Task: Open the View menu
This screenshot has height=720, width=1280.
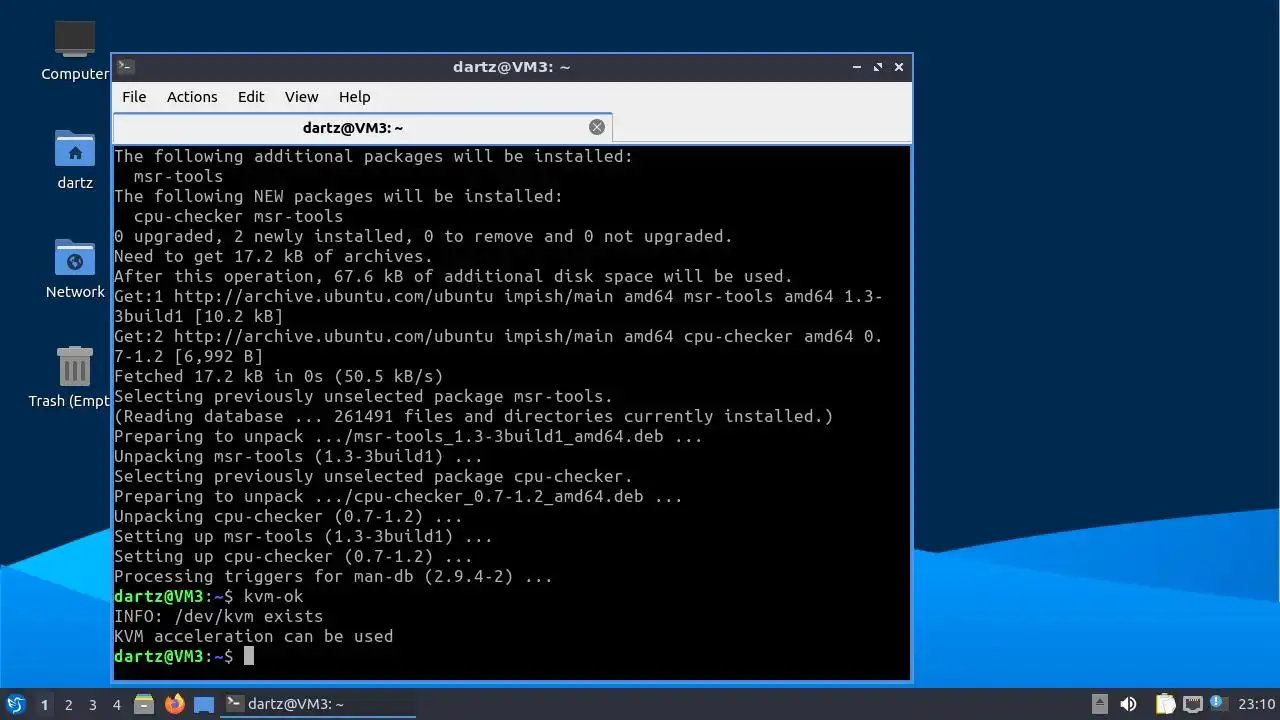Action: click(301, 97)
